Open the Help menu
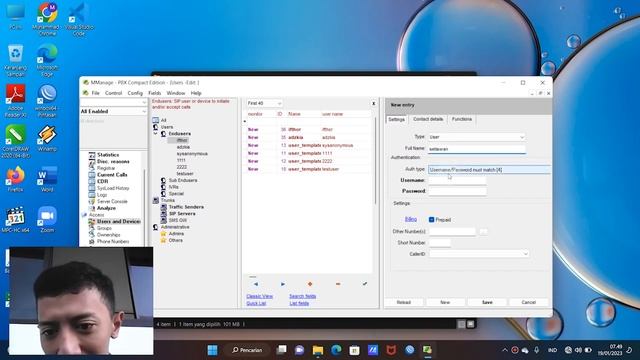This screenshot has width=640, height=360. (x=196, y=93)
